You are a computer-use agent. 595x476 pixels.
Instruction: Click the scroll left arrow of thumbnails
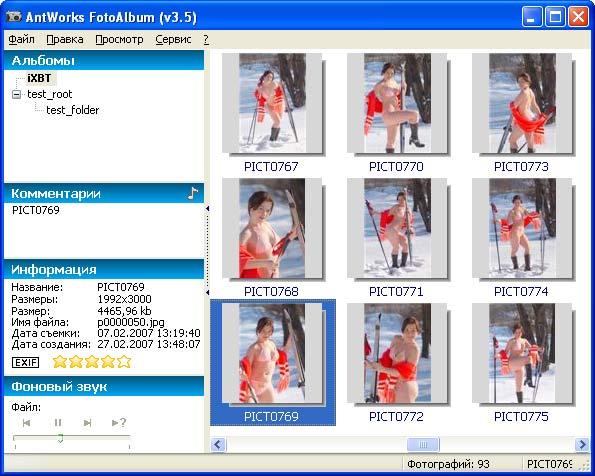[x=218, y=444]
